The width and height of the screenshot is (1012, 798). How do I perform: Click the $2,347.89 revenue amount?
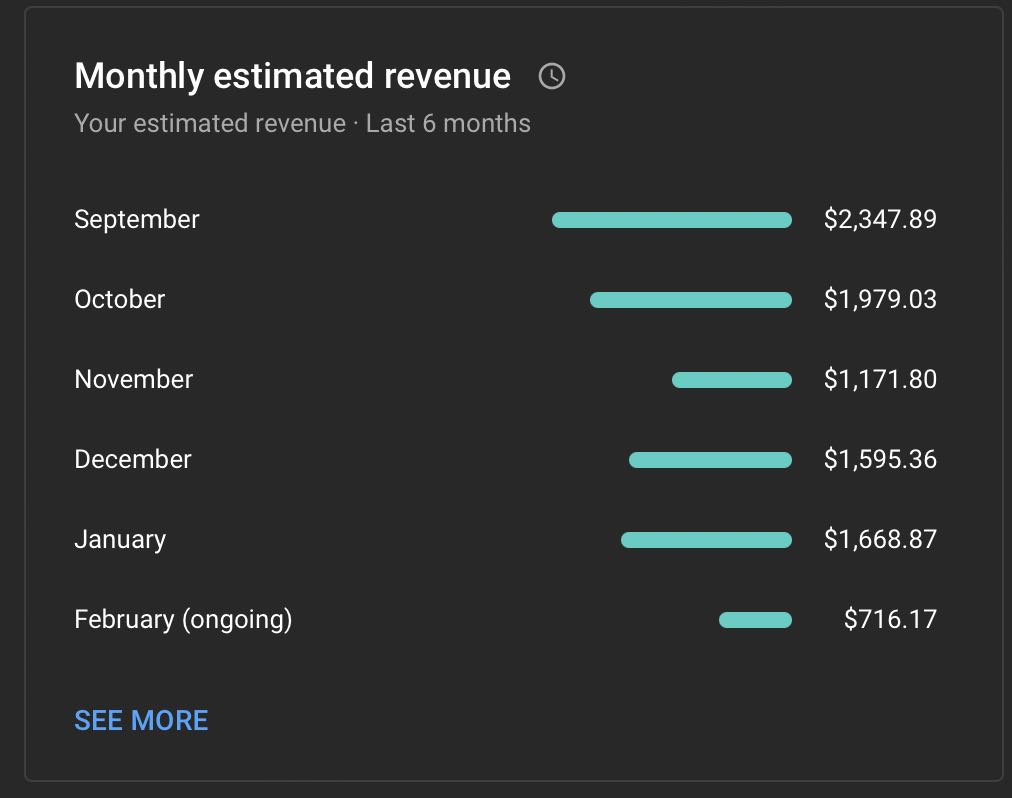(x=880, y=220)
